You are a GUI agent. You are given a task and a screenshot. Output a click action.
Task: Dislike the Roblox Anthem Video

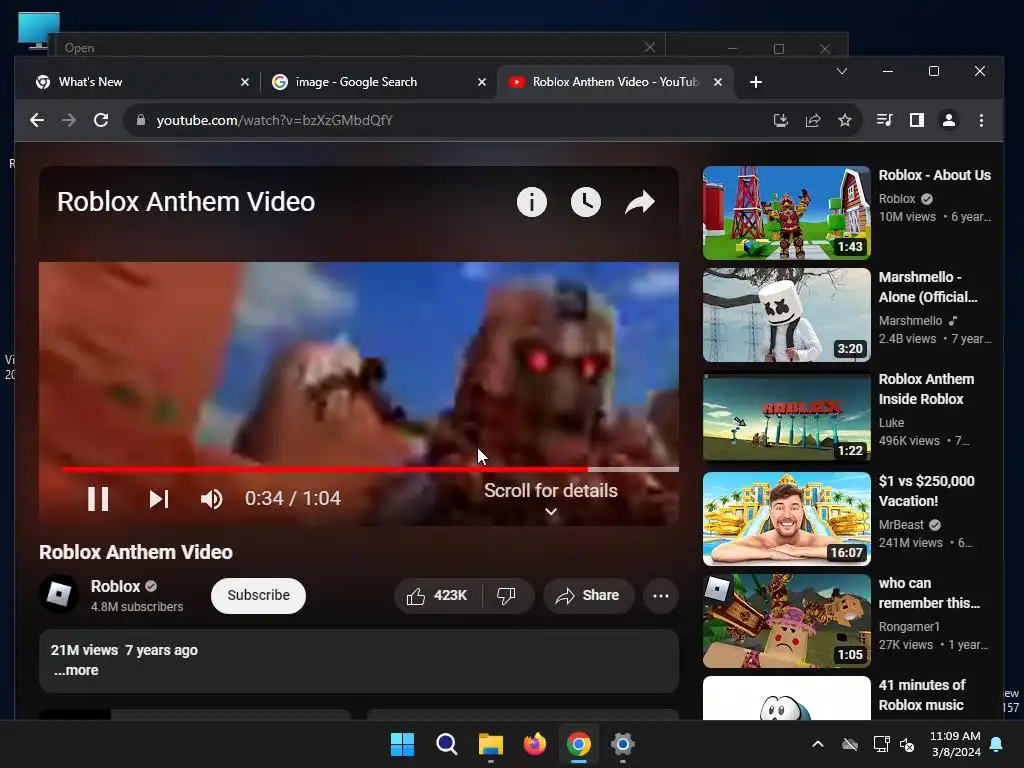506,596
